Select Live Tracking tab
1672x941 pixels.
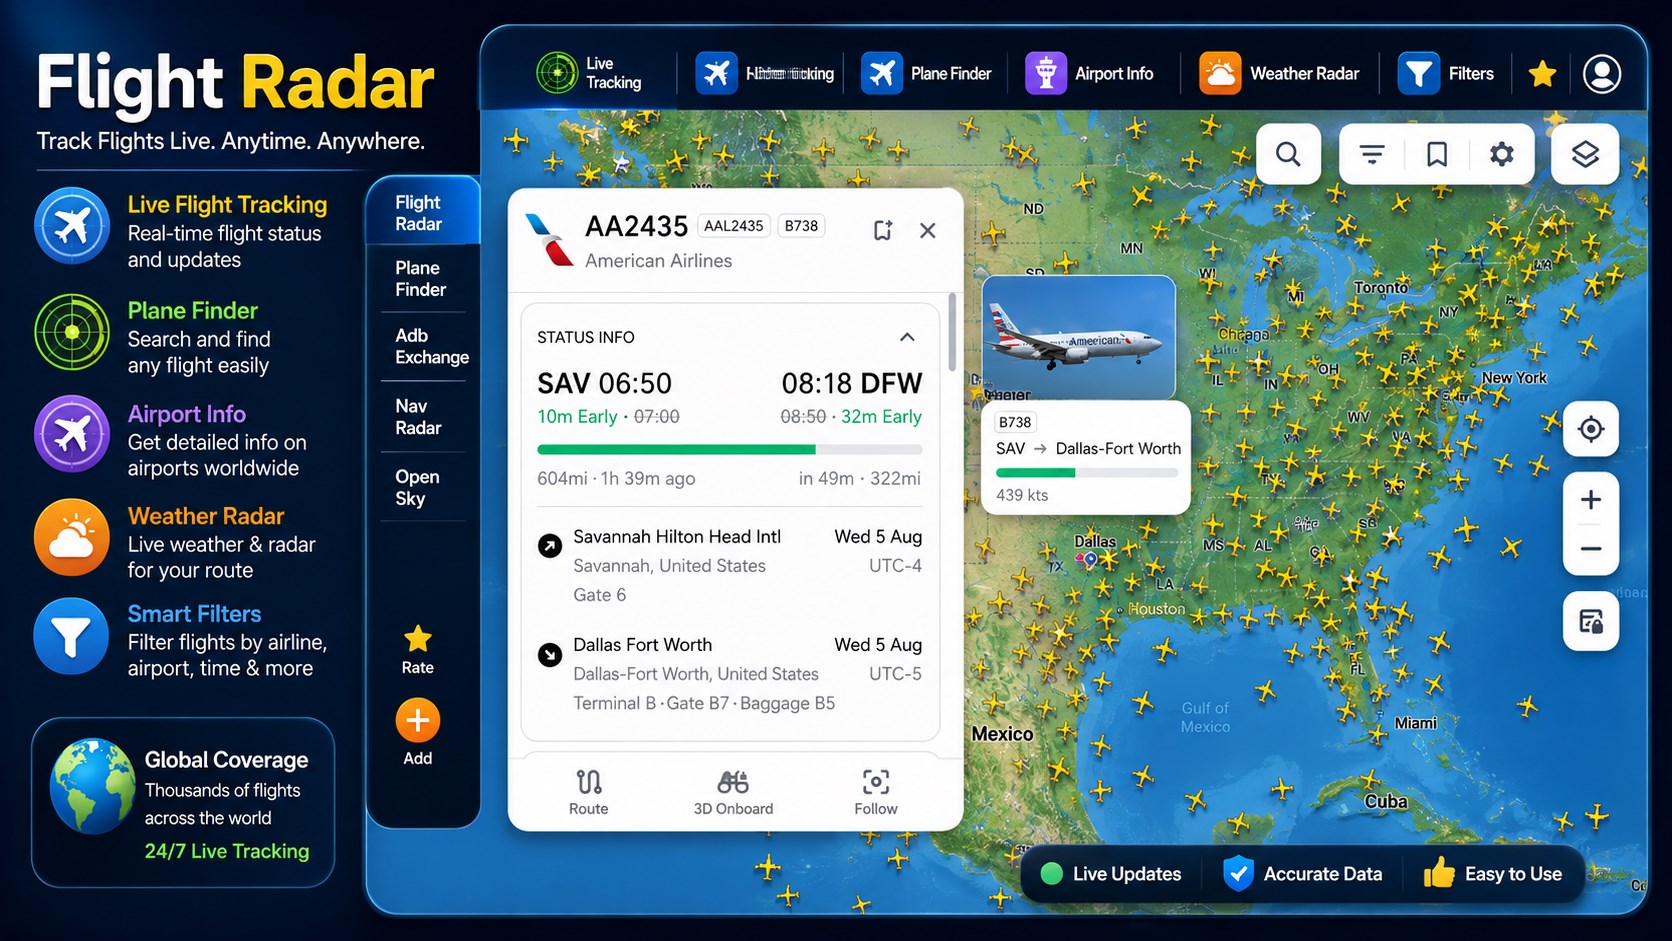pos(590,73)
